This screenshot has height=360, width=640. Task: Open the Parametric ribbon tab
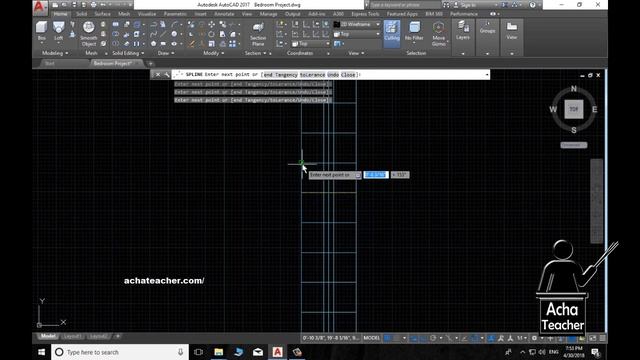[x=175, y=14]
